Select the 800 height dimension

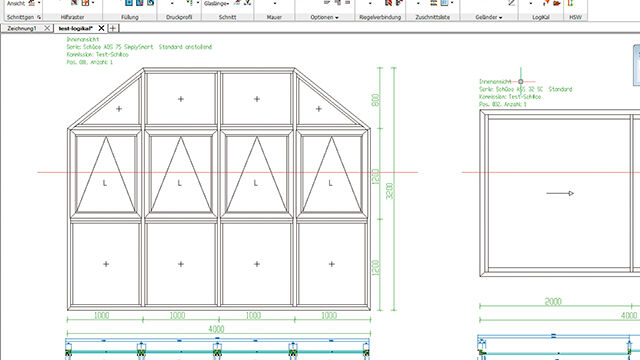pos(376,100)
